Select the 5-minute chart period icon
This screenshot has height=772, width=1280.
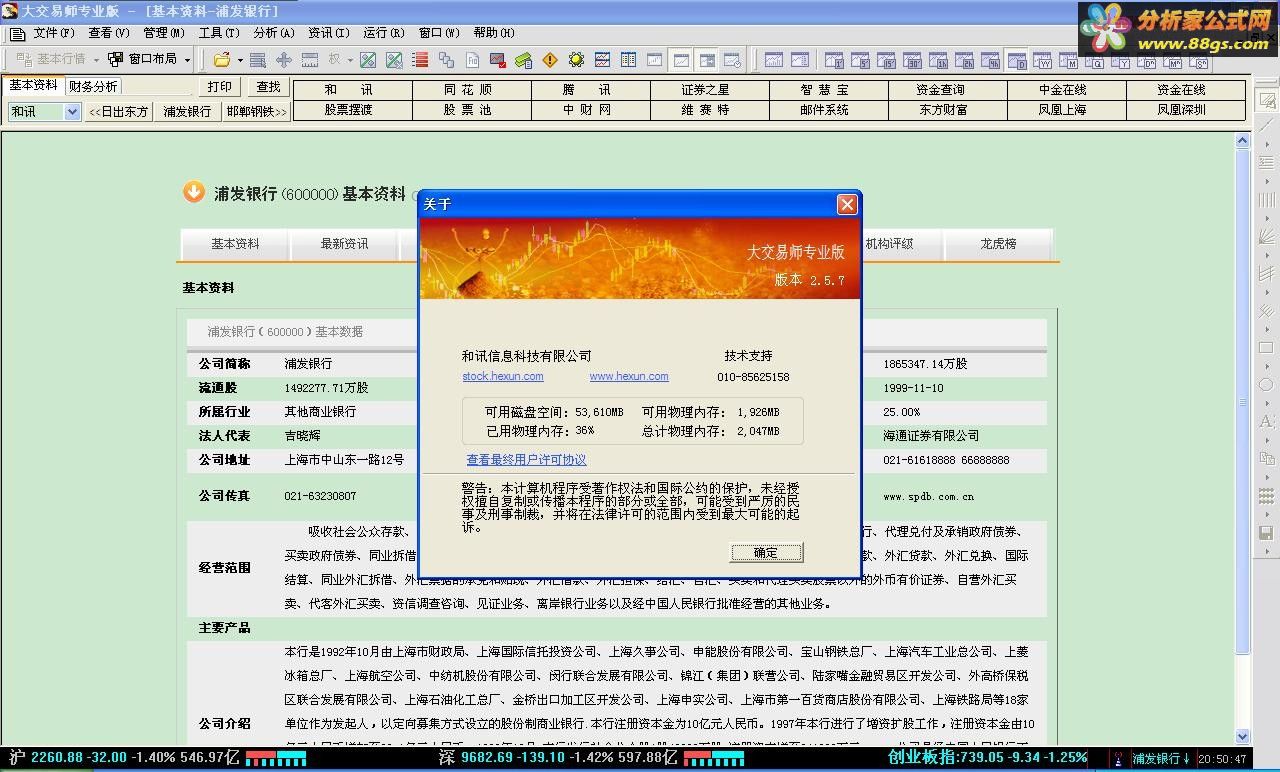pos(860,60)
